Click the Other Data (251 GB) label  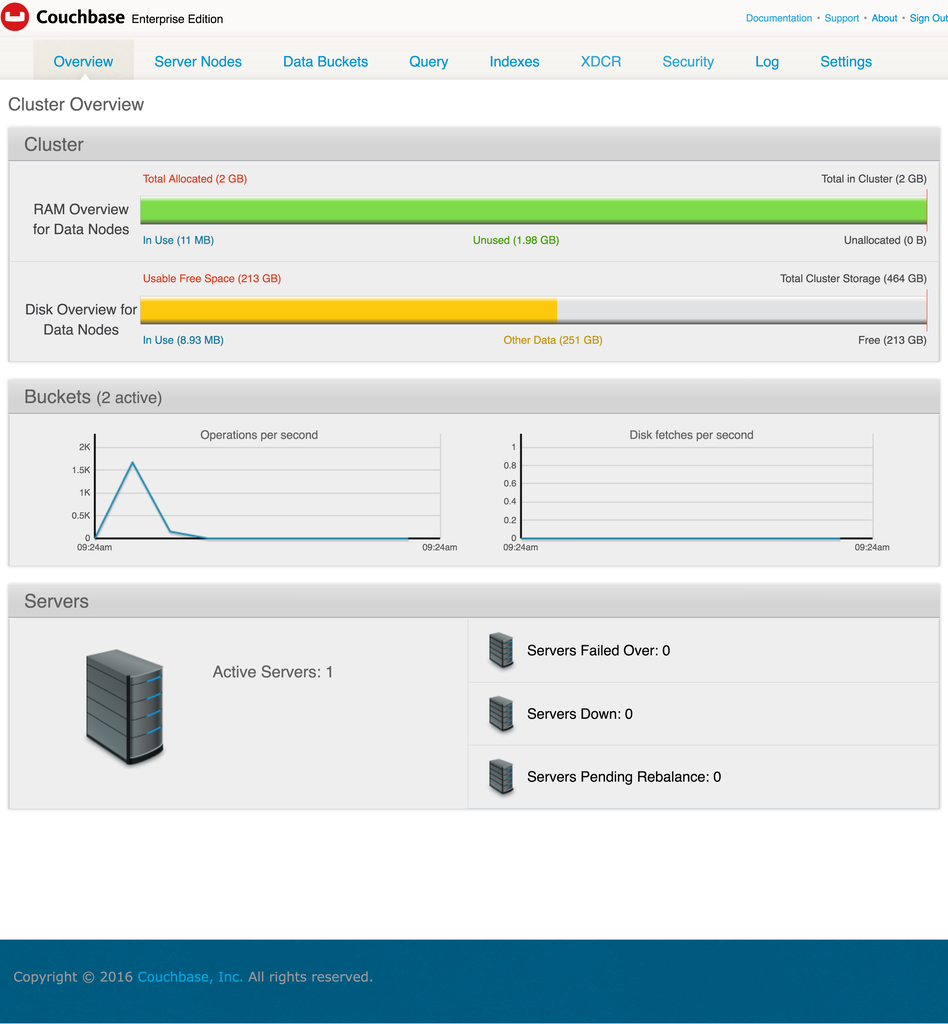click(x=552, y=340)
